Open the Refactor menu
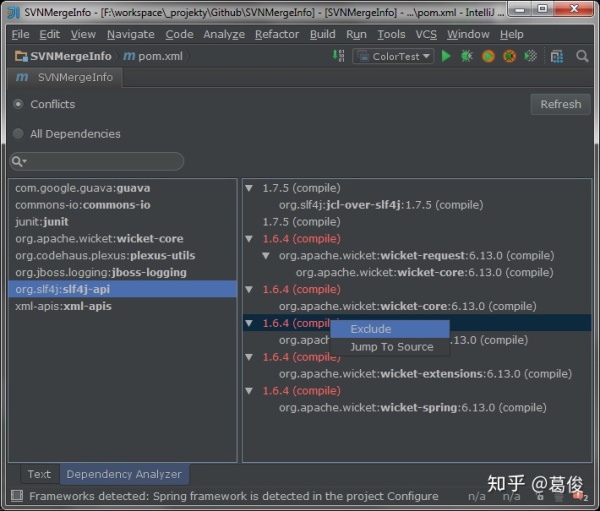Screen dimensions: 600x511 coord(277,34)
